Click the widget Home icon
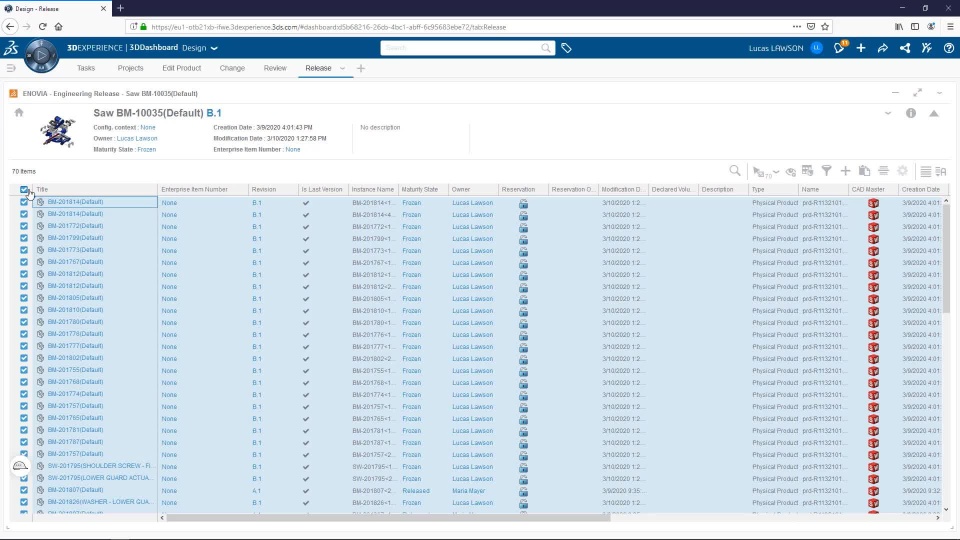The image size is (960, 540). tap(19, 113)
